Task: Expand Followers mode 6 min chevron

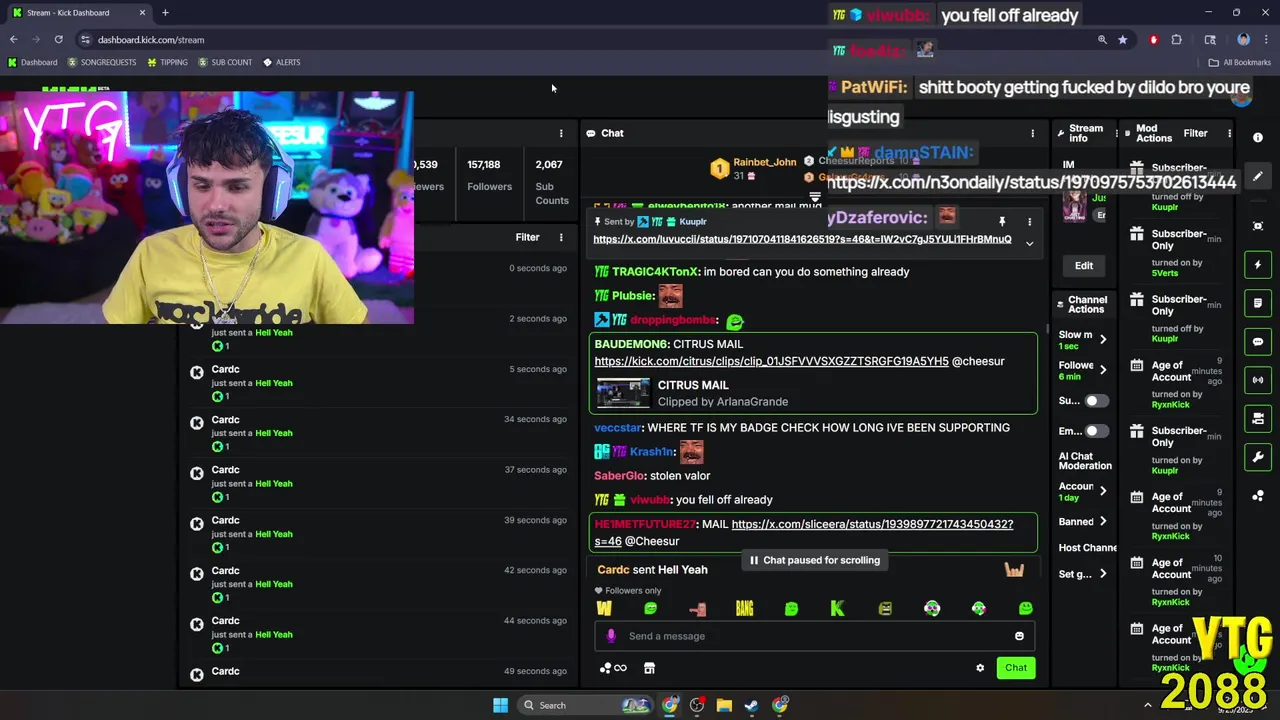Action: 1103,370
